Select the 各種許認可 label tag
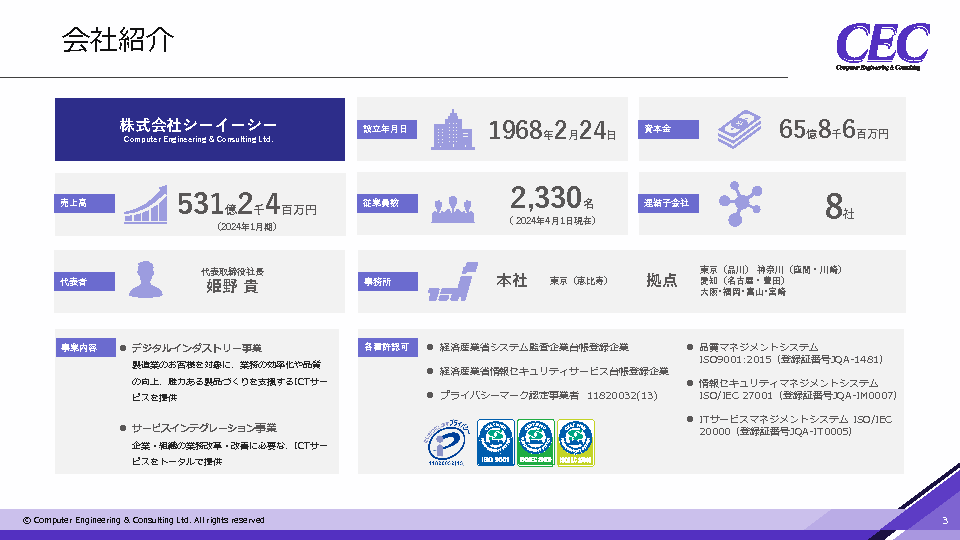The height and width of the screenshot is (540, 960). (385, 348)
